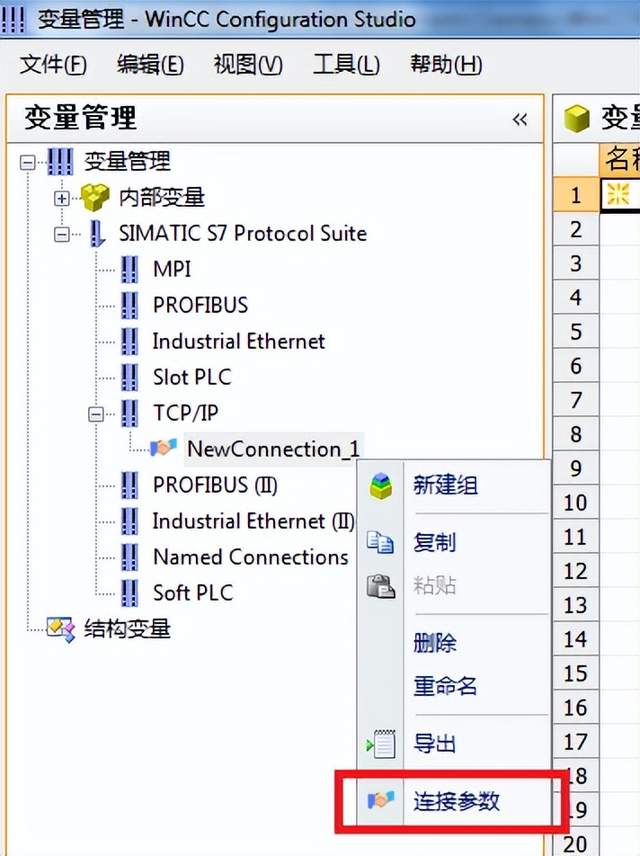The height and width of the screenshot is (856, 640).
Task: Select 删除 in the context menu
Action: 435,643
